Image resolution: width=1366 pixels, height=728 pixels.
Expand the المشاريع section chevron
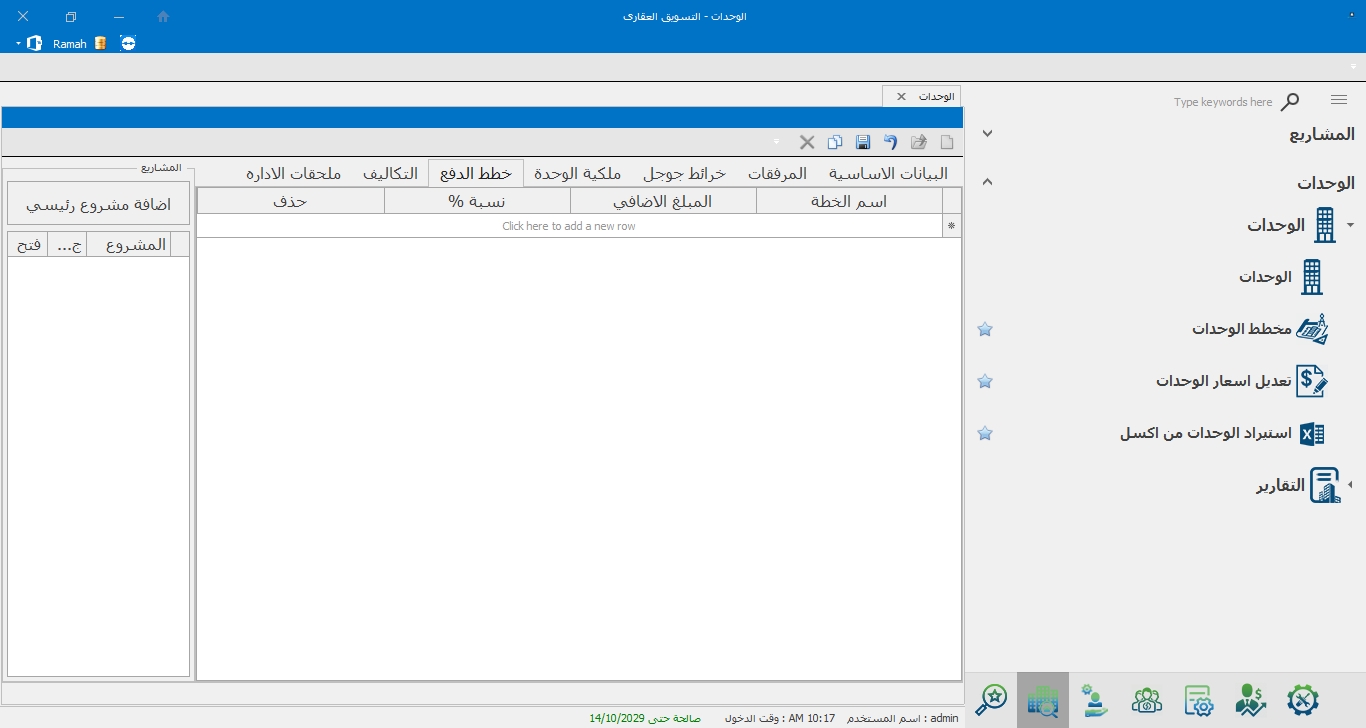pos(988,134)
